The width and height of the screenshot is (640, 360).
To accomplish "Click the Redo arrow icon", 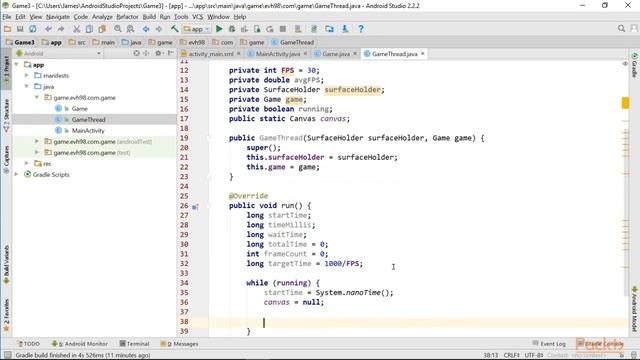I will [61, 29].
